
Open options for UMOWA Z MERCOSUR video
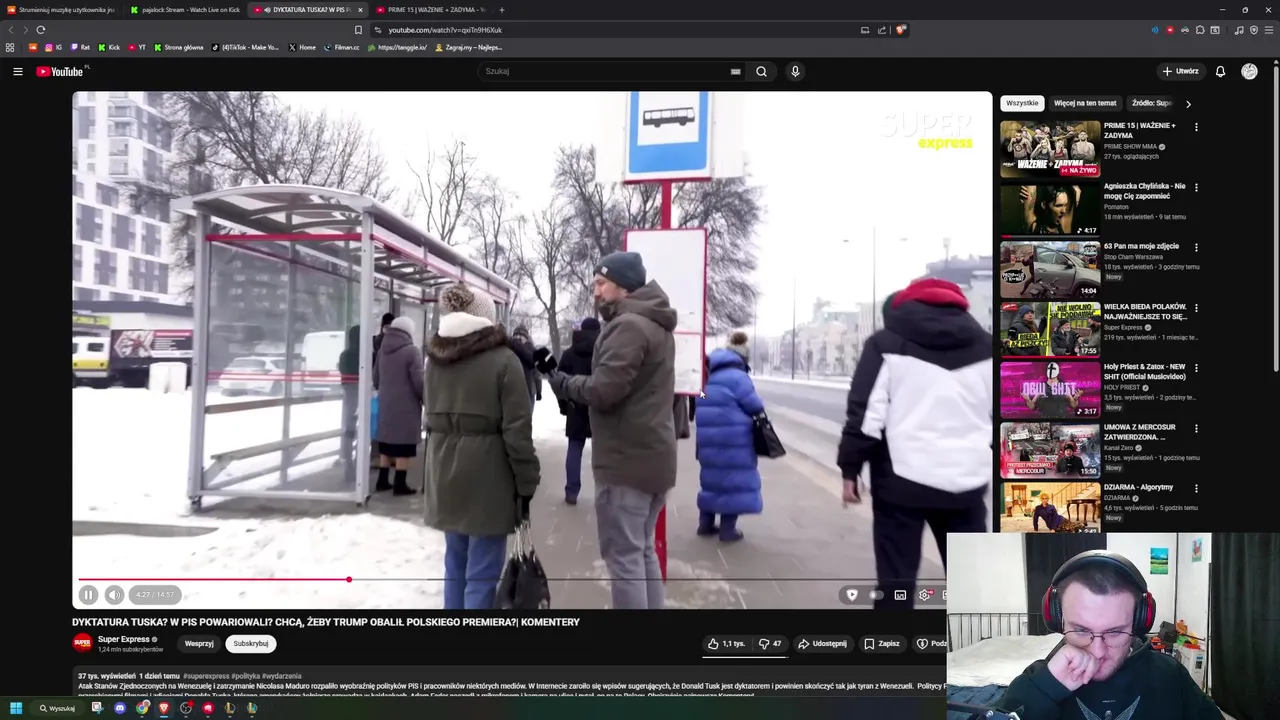[1196, 428]
